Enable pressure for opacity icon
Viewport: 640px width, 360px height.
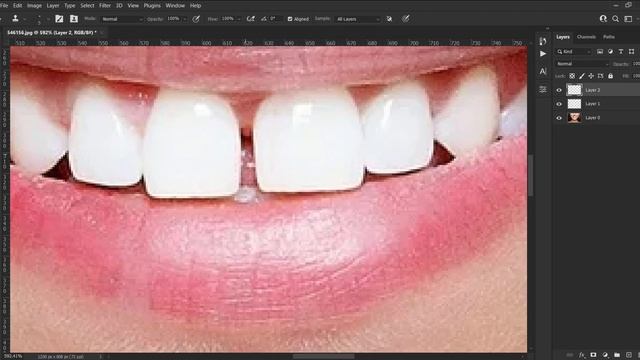[x=196, y=19]
